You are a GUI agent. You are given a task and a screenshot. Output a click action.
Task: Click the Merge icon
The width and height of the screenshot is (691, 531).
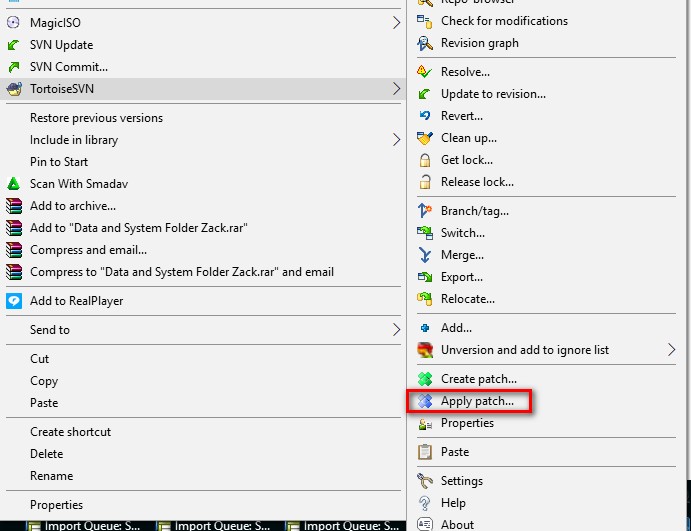click(425, 255)
